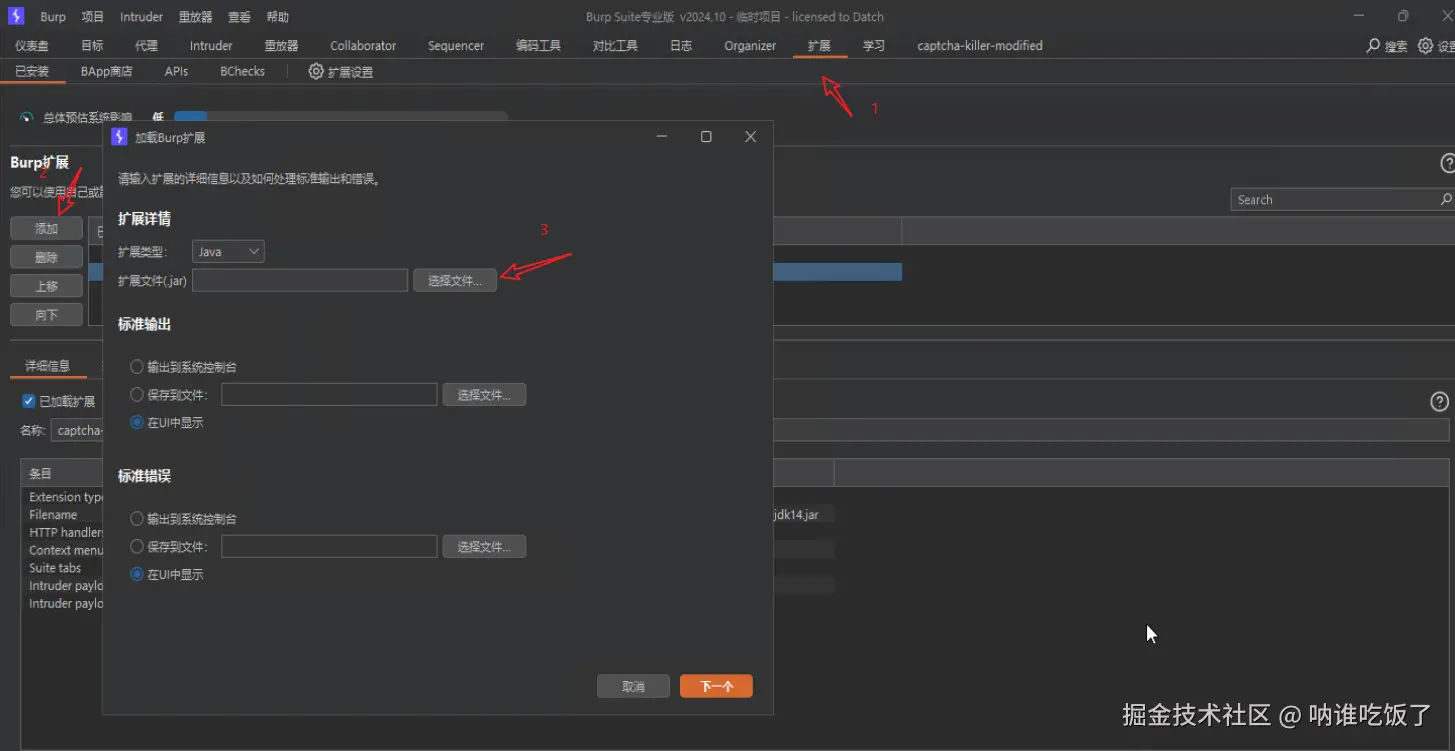Select 标准错误 在UI中显示 radio
1455x751 pixels.
tap(137, 575)
